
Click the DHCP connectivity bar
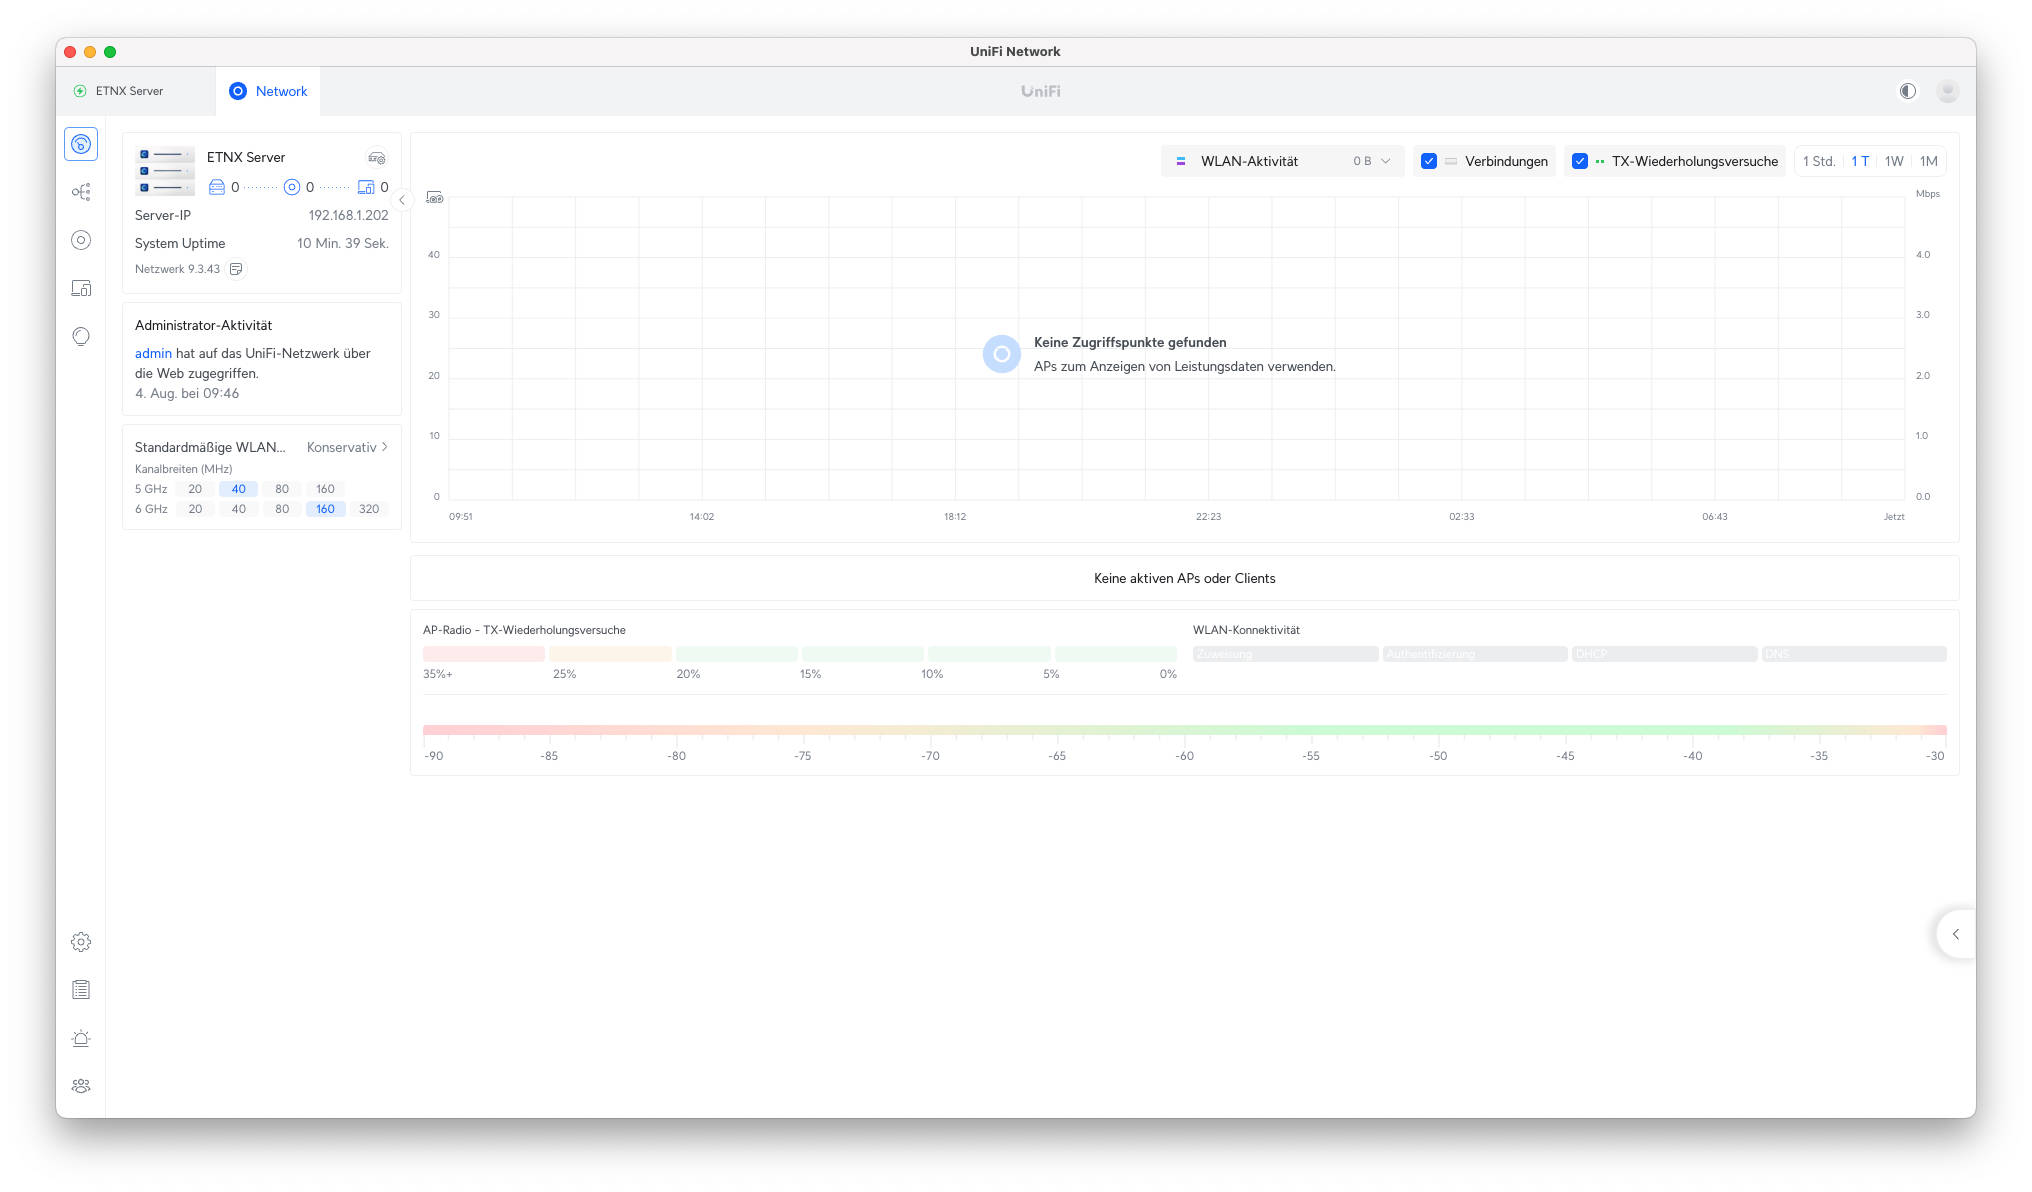[x=1664, y=654]
